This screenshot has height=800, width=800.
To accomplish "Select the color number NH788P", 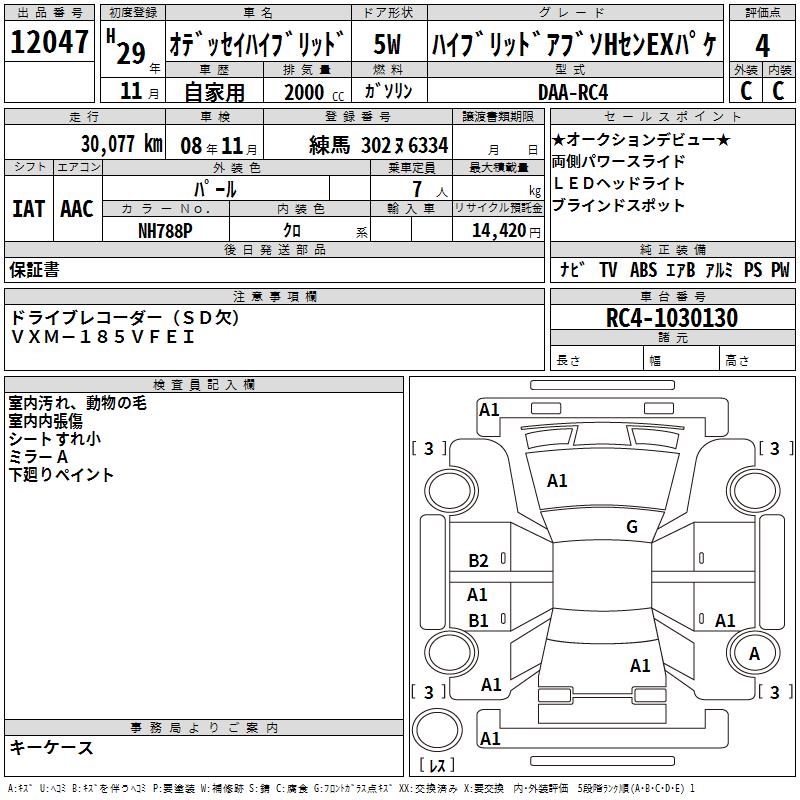I will [x=165, y=231].
